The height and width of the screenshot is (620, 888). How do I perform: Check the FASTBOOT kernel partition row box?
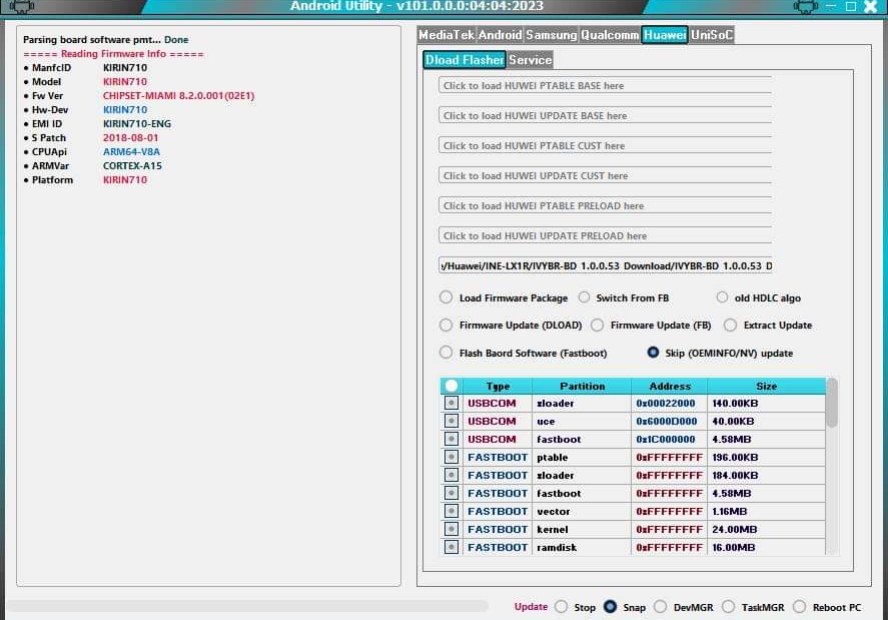click(x=451, y=529)
